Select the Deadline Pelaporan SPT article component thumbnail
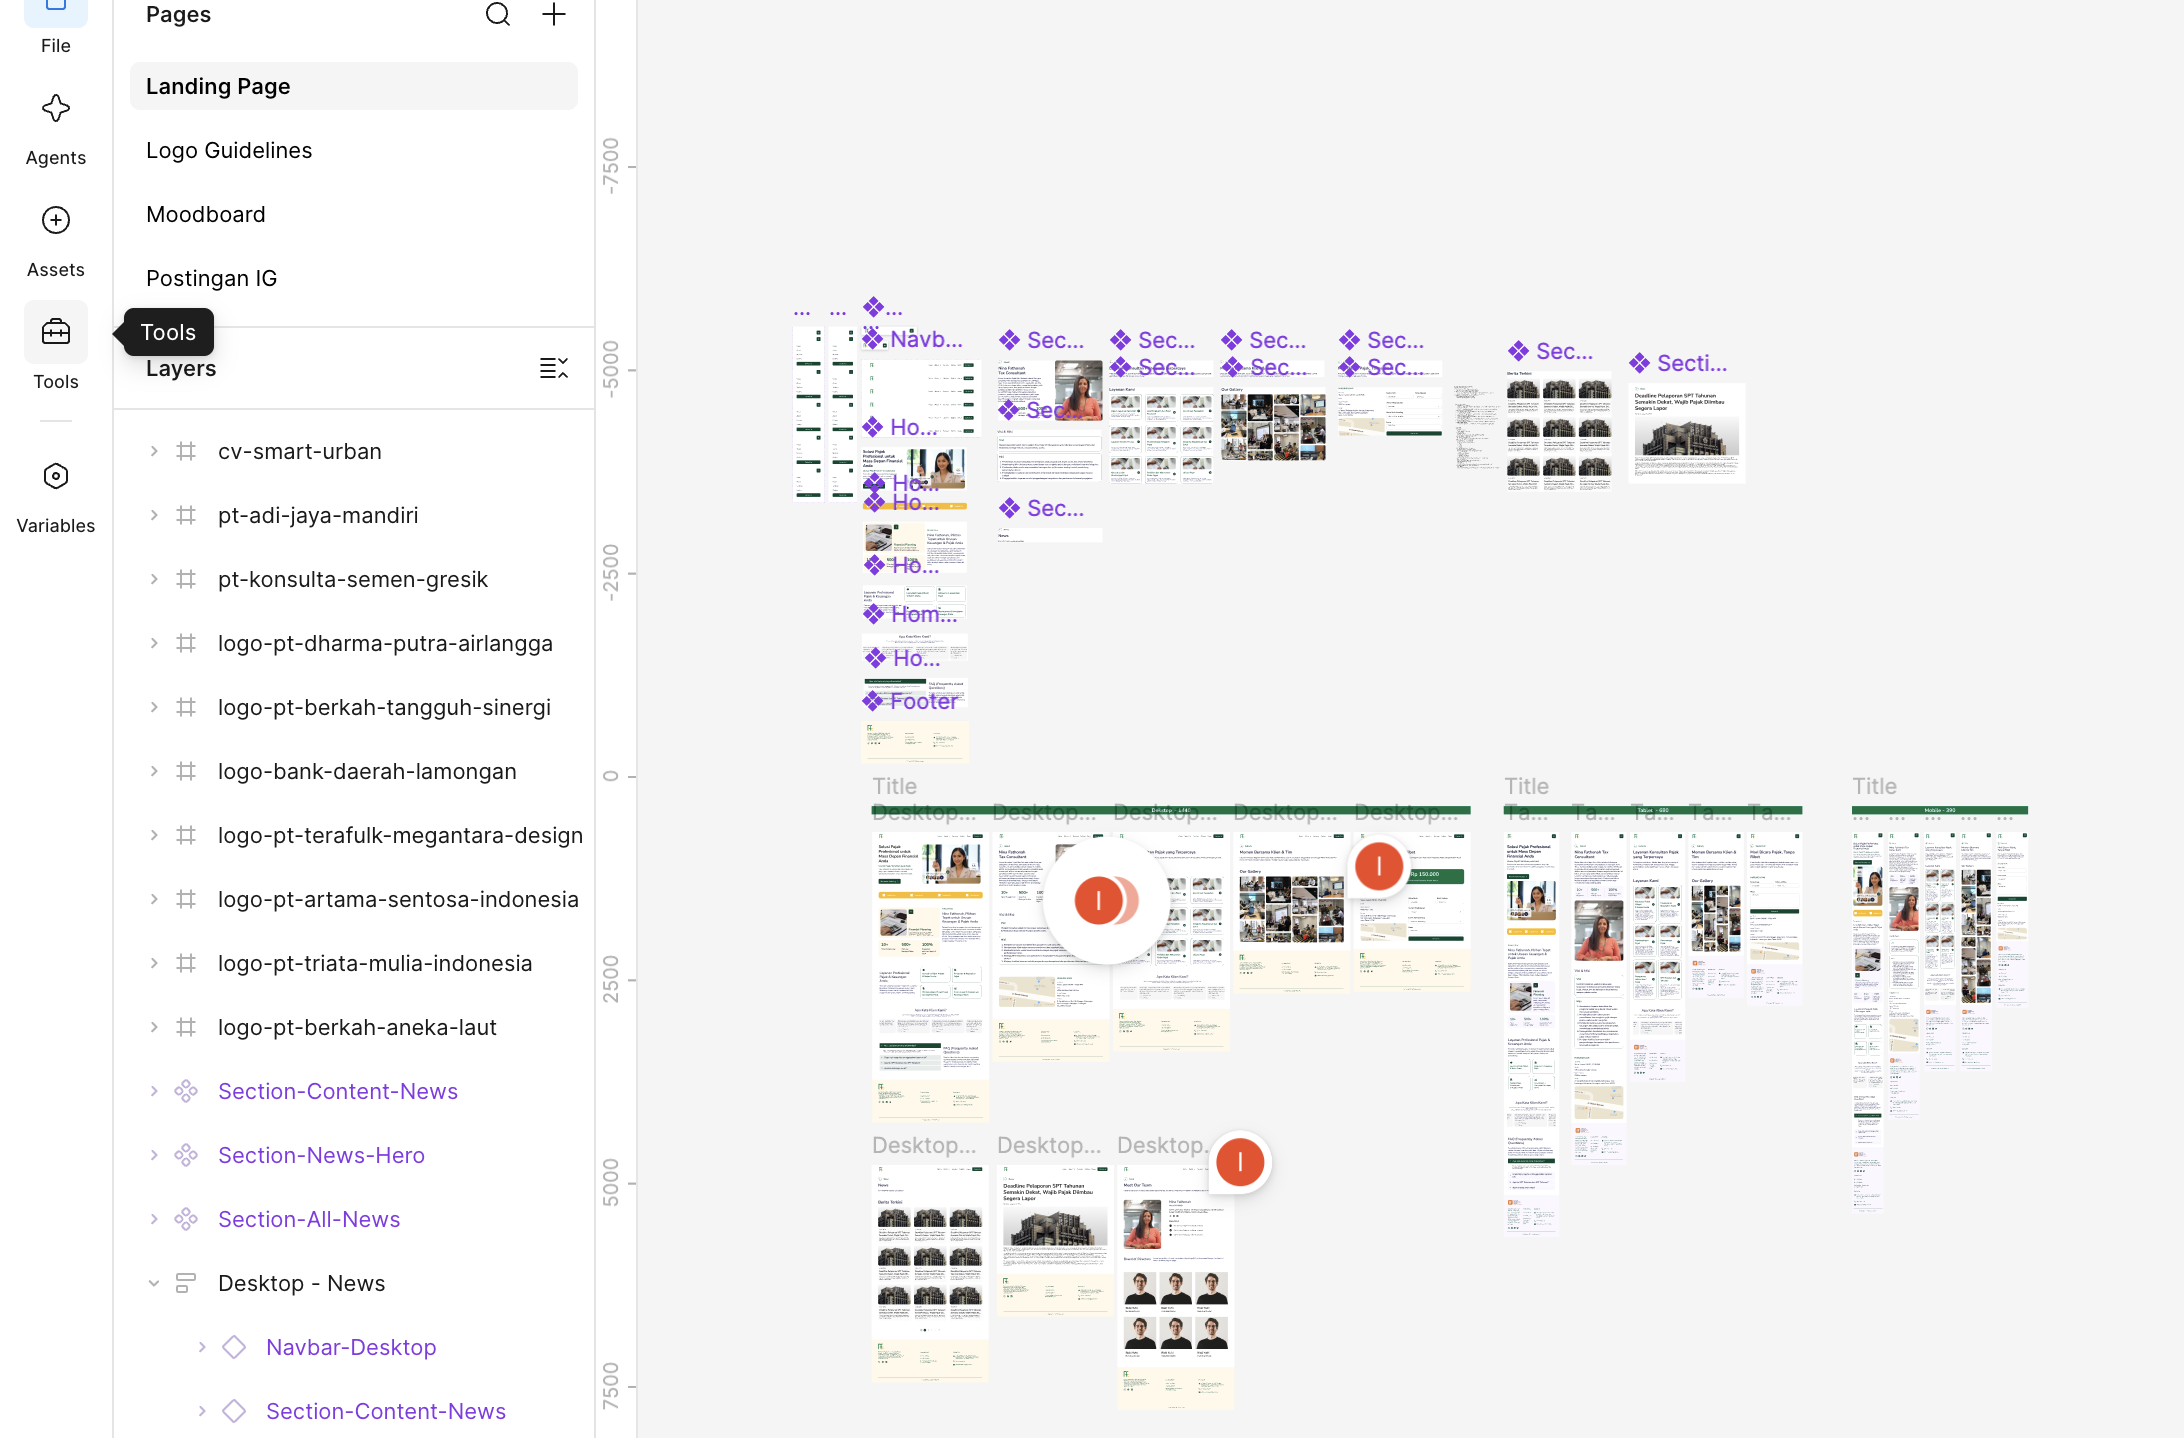 [1687, 434]
